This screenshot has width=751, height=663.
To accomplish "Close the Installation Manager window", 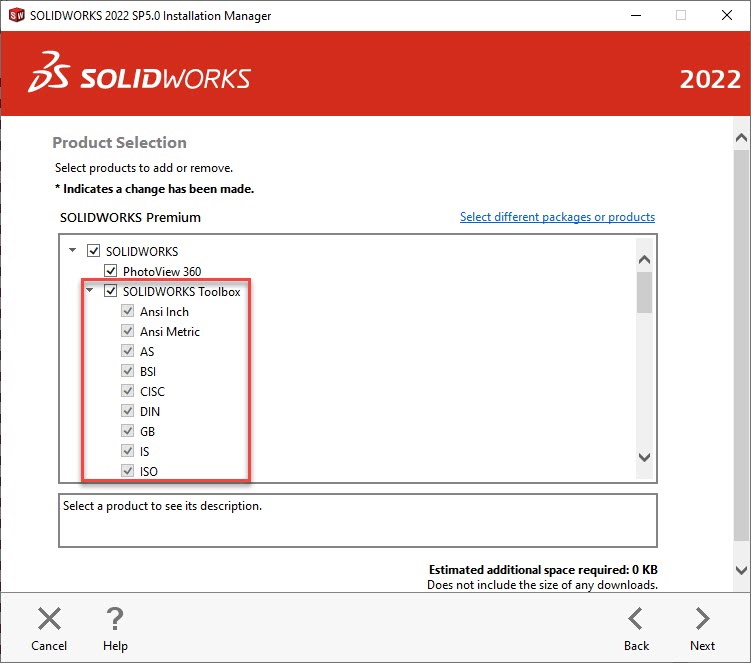I will pyautogui.click(x=727, y=15).
